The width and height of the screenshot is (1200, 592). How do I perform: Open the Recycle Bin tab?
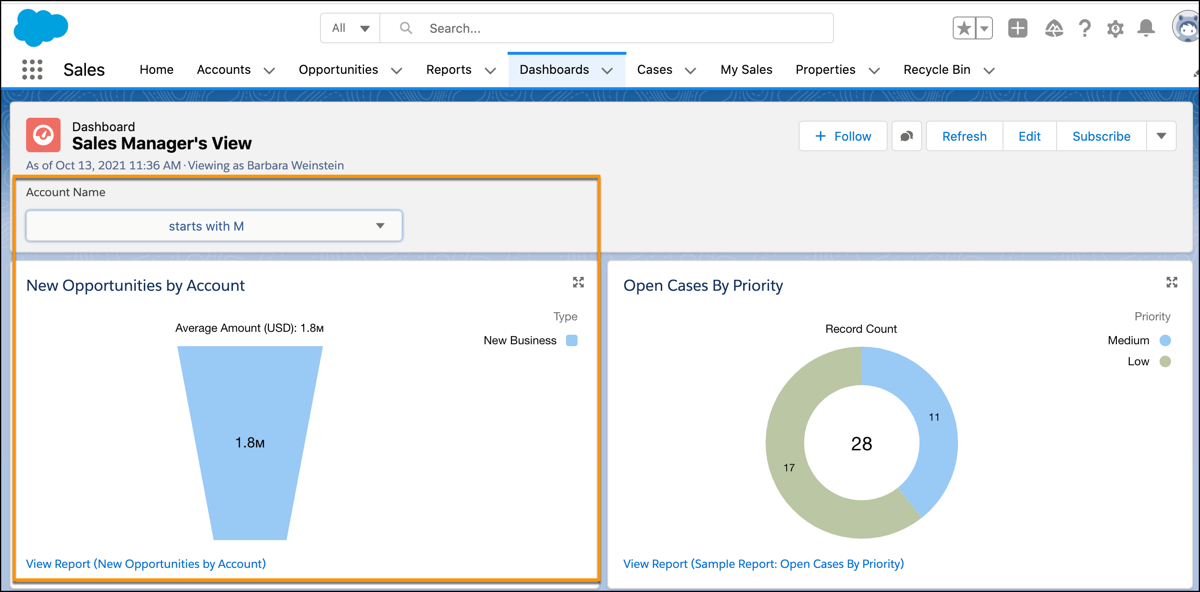pyautogui.click(x=937, y=70)
